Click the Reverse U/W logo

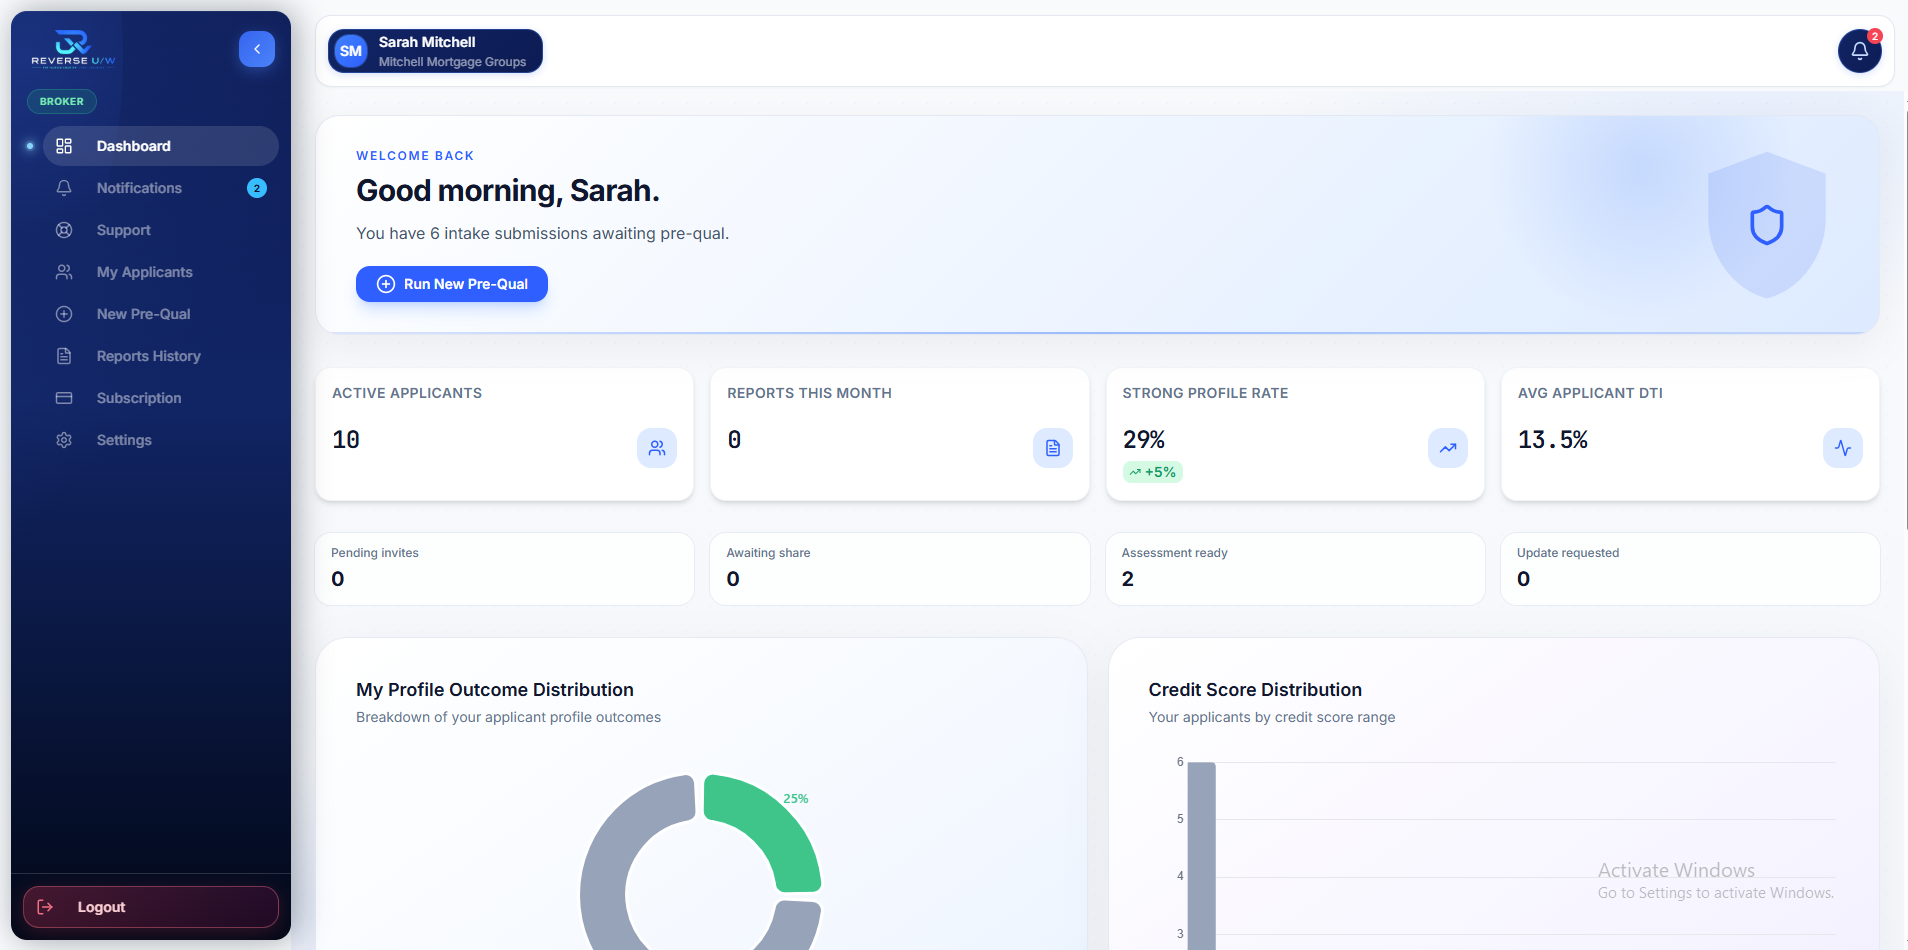73,49
